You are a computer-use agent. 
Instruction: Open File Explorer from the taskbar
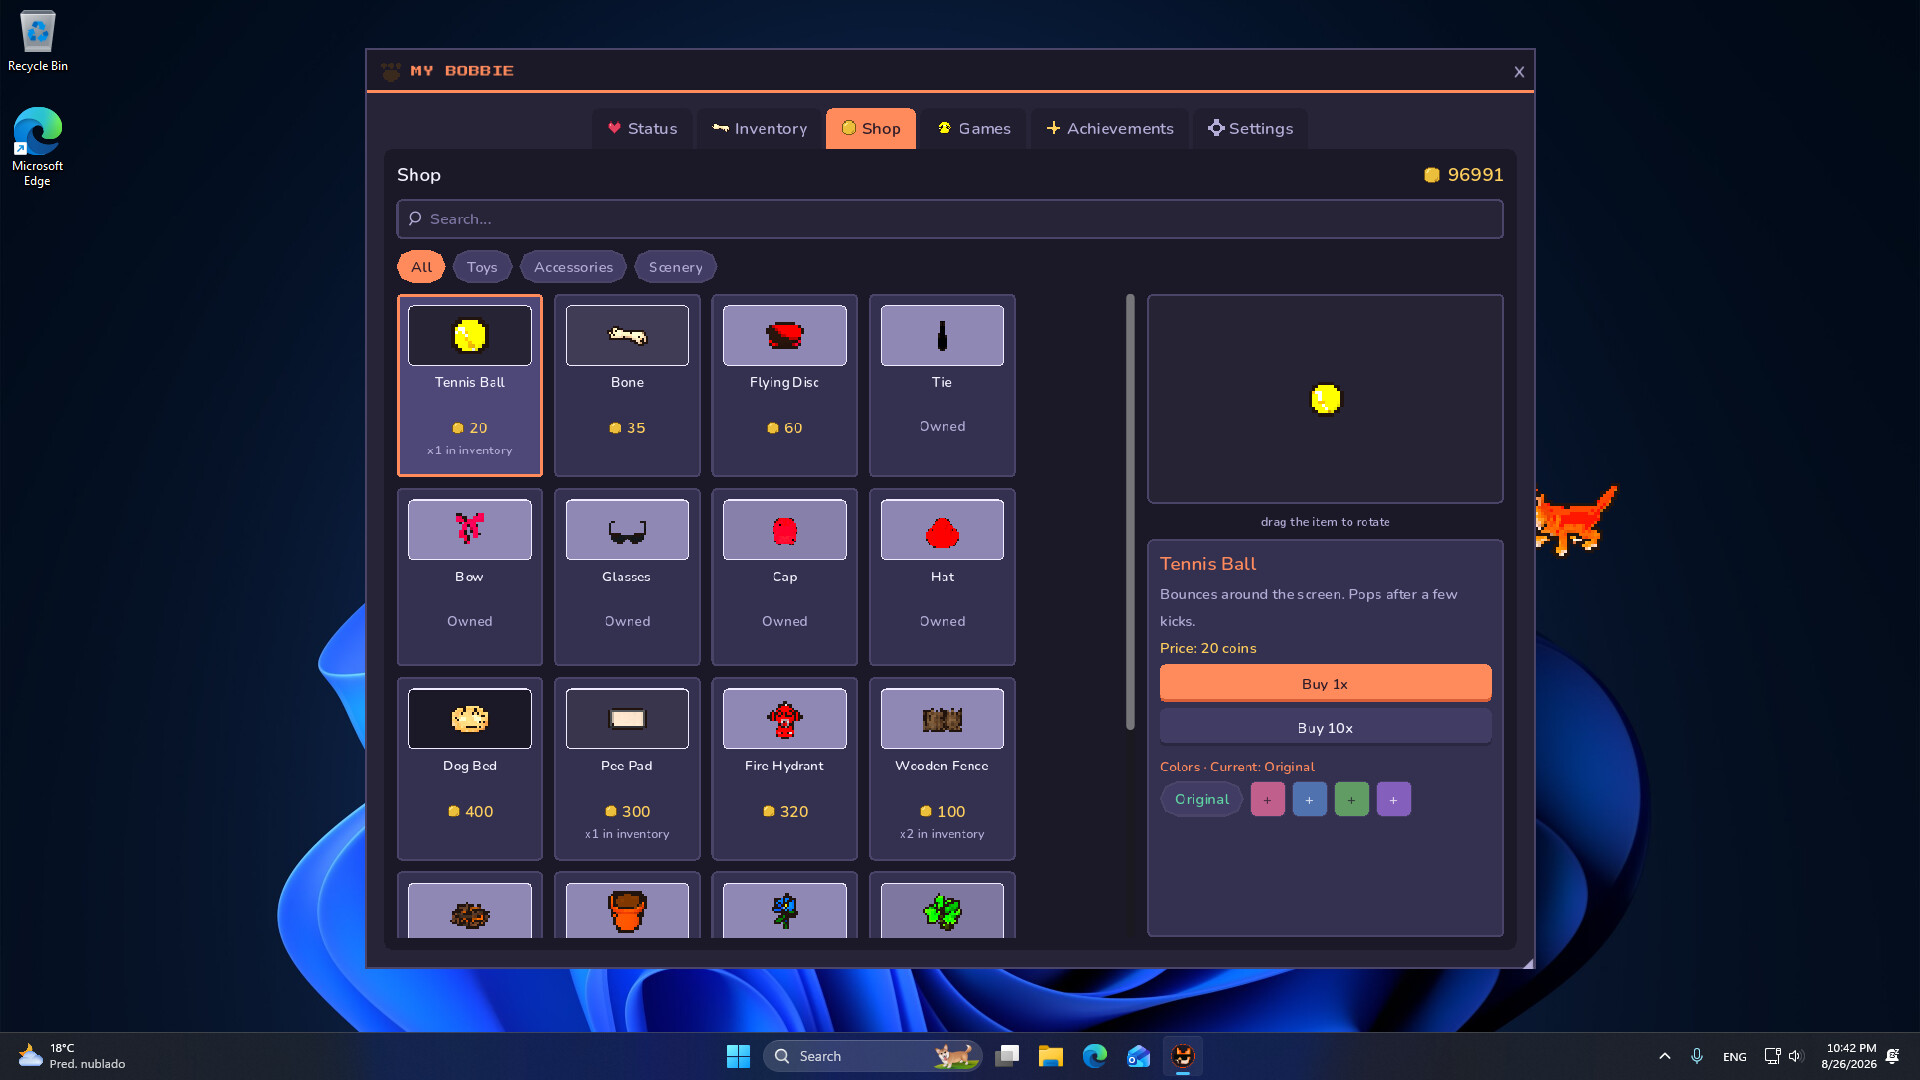click(x=1050, y=1056)
